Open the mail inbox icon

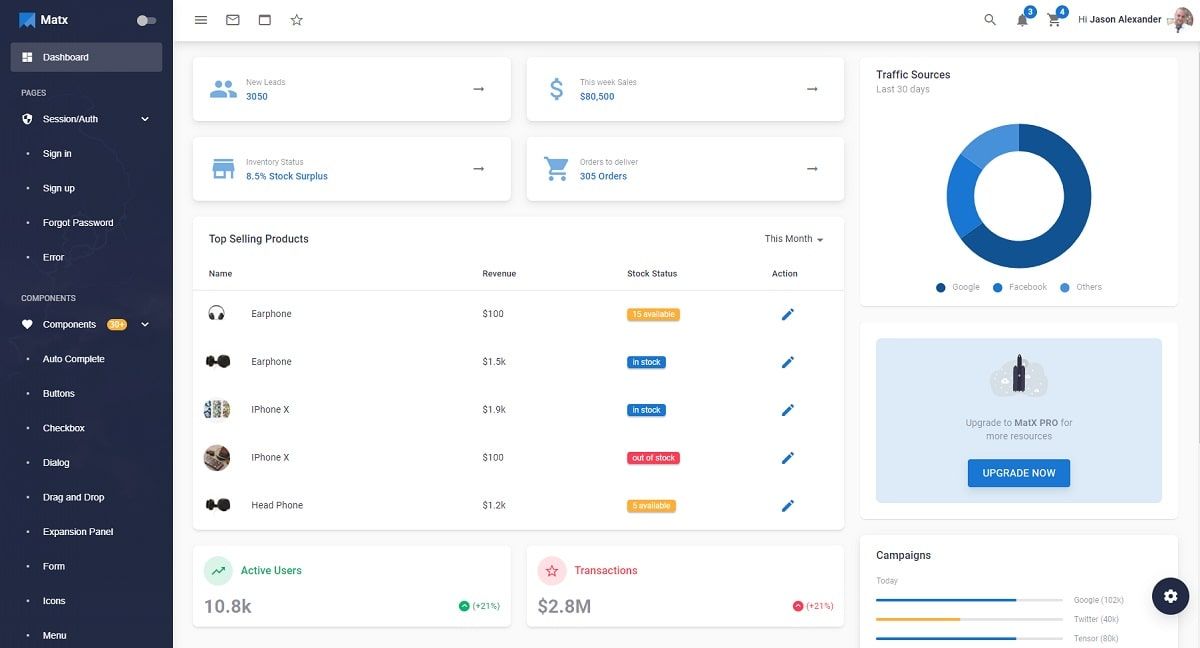pos(232,19)
